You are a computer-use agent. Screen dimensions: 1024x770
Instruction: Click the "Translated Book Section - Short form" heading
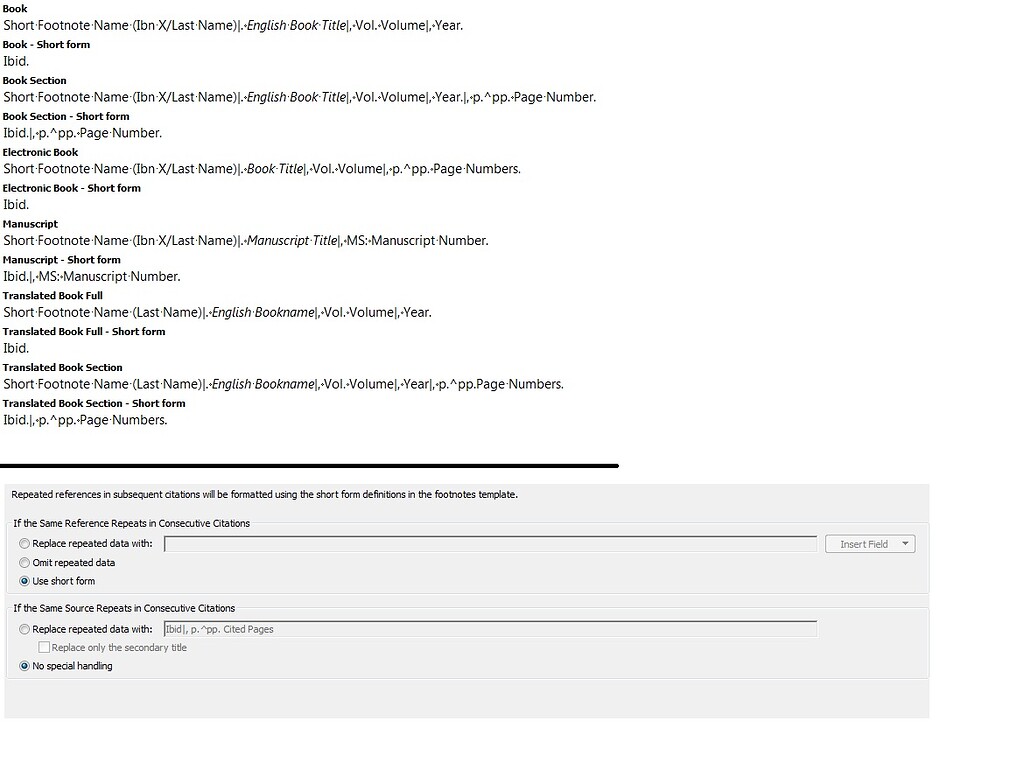tap(94, 403)
